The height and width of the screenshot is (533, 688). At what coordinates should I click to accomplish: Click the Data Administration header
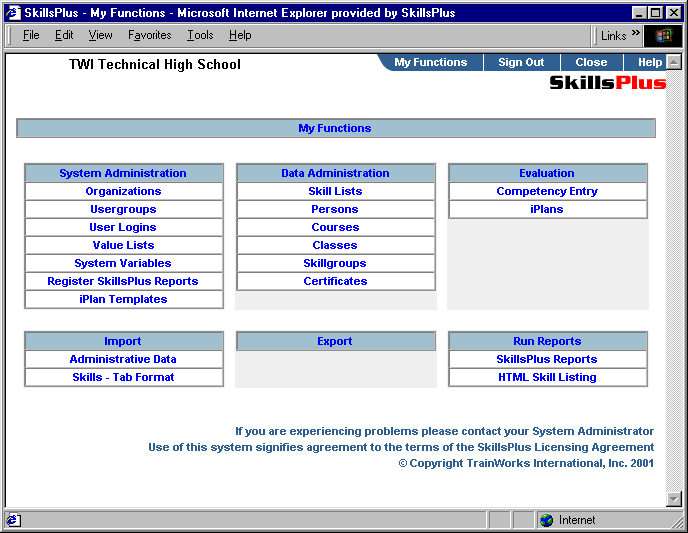(335, 173)
